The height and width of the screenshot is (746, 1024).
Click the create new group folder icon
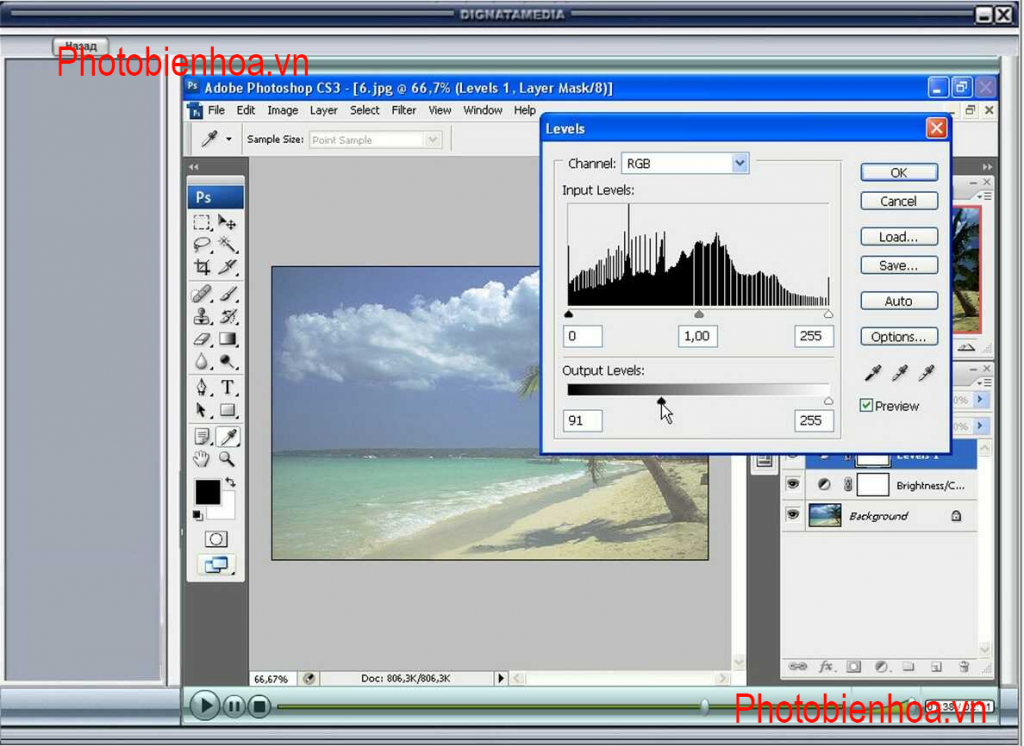[908, 667]
